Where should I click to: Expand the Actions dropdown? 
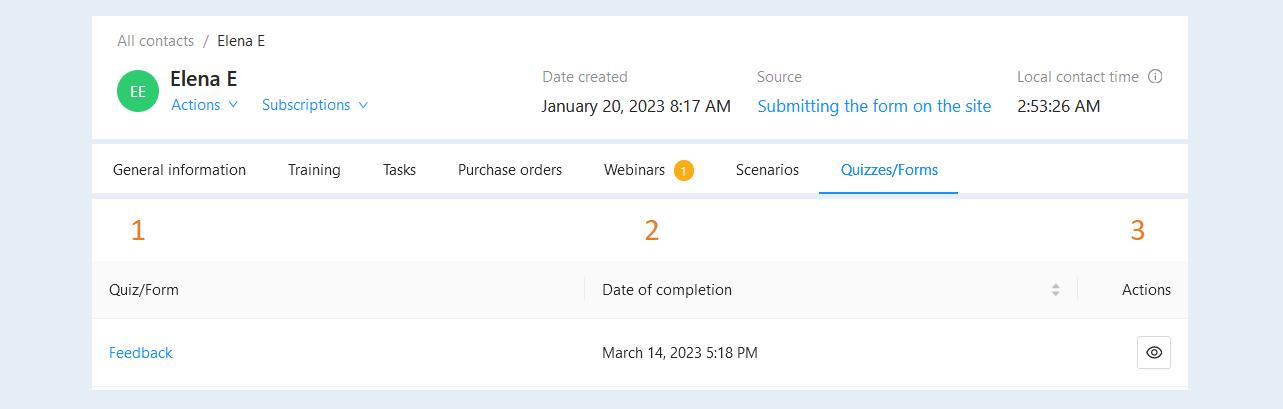(204, 105)
